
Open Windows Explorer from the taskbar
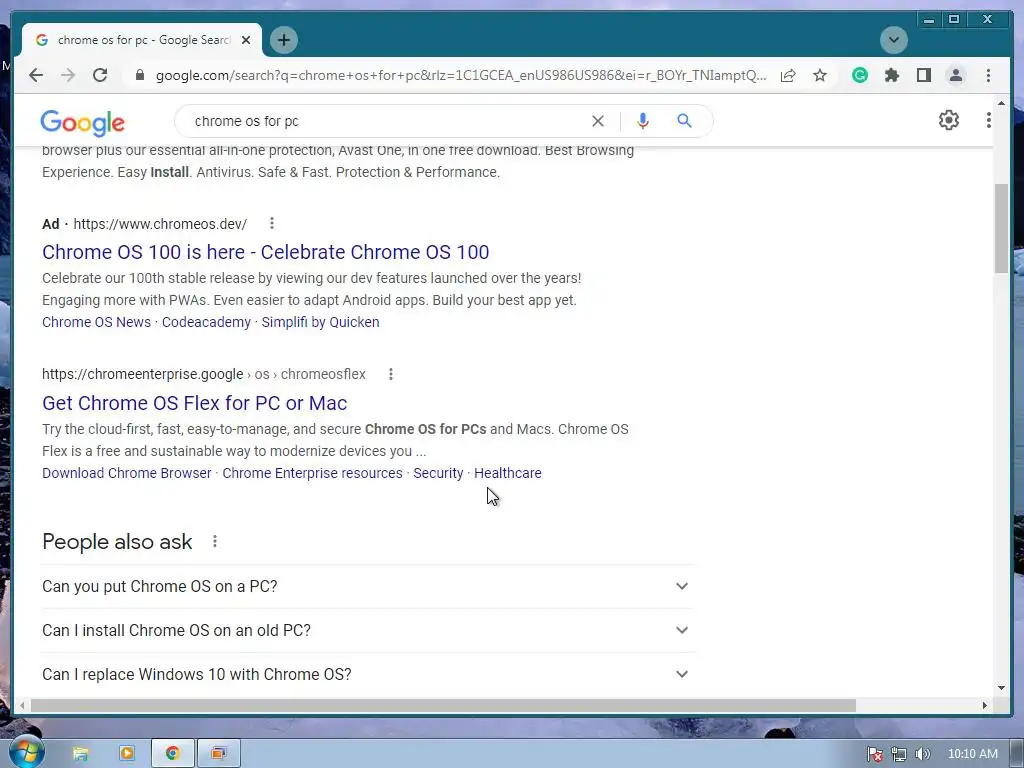[80, 754]
